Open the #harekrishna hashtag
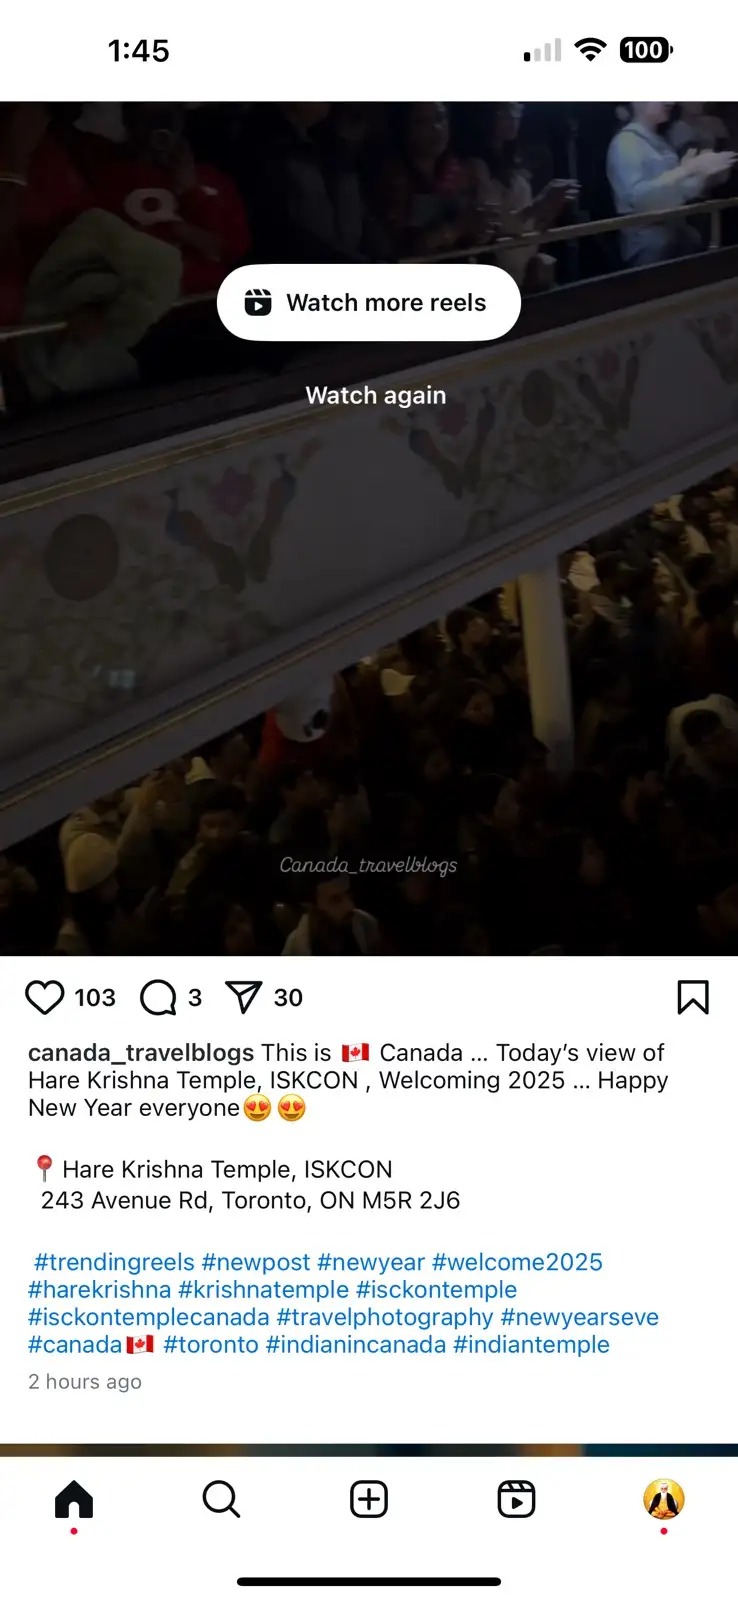Viewport: 738px width, 1600px height. click(x=100, y=1290)
